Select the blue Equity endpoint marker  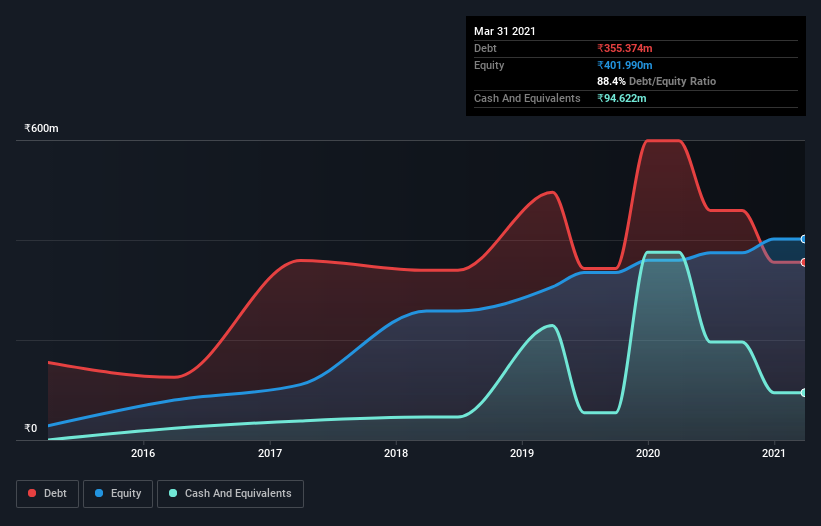(804, 239)
